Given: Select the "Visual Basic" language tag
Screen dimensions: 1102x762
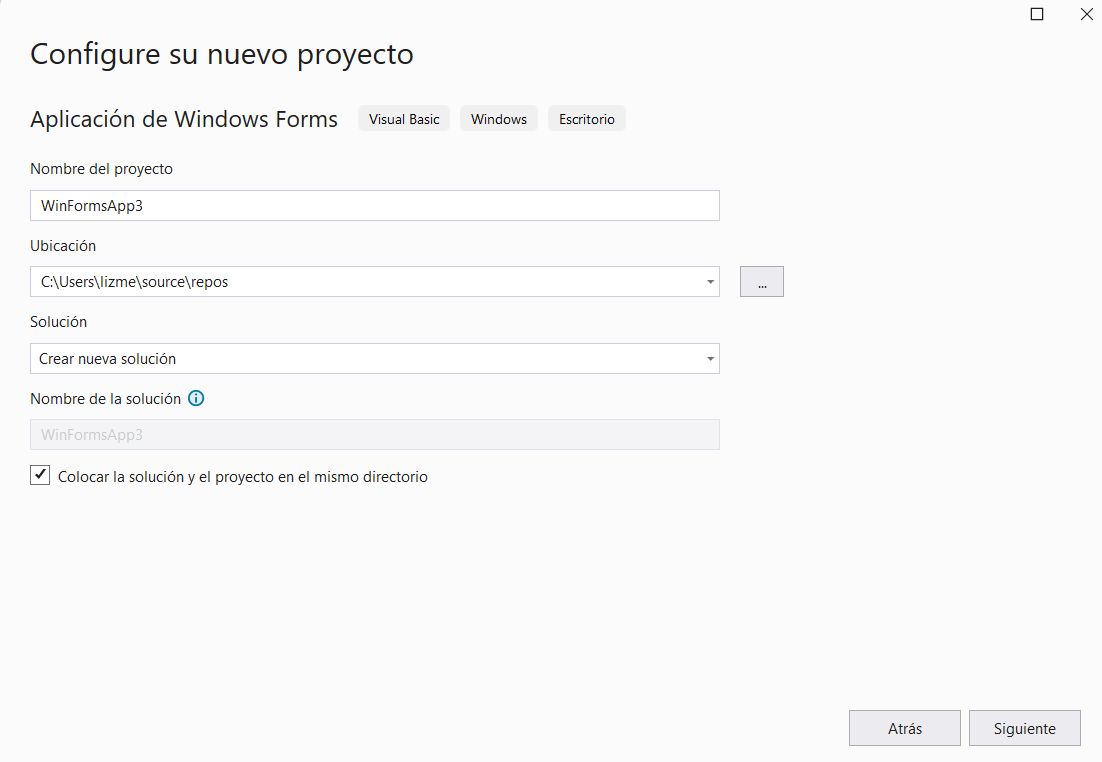Looking at the screenshot, I should (x=403, y=118).
